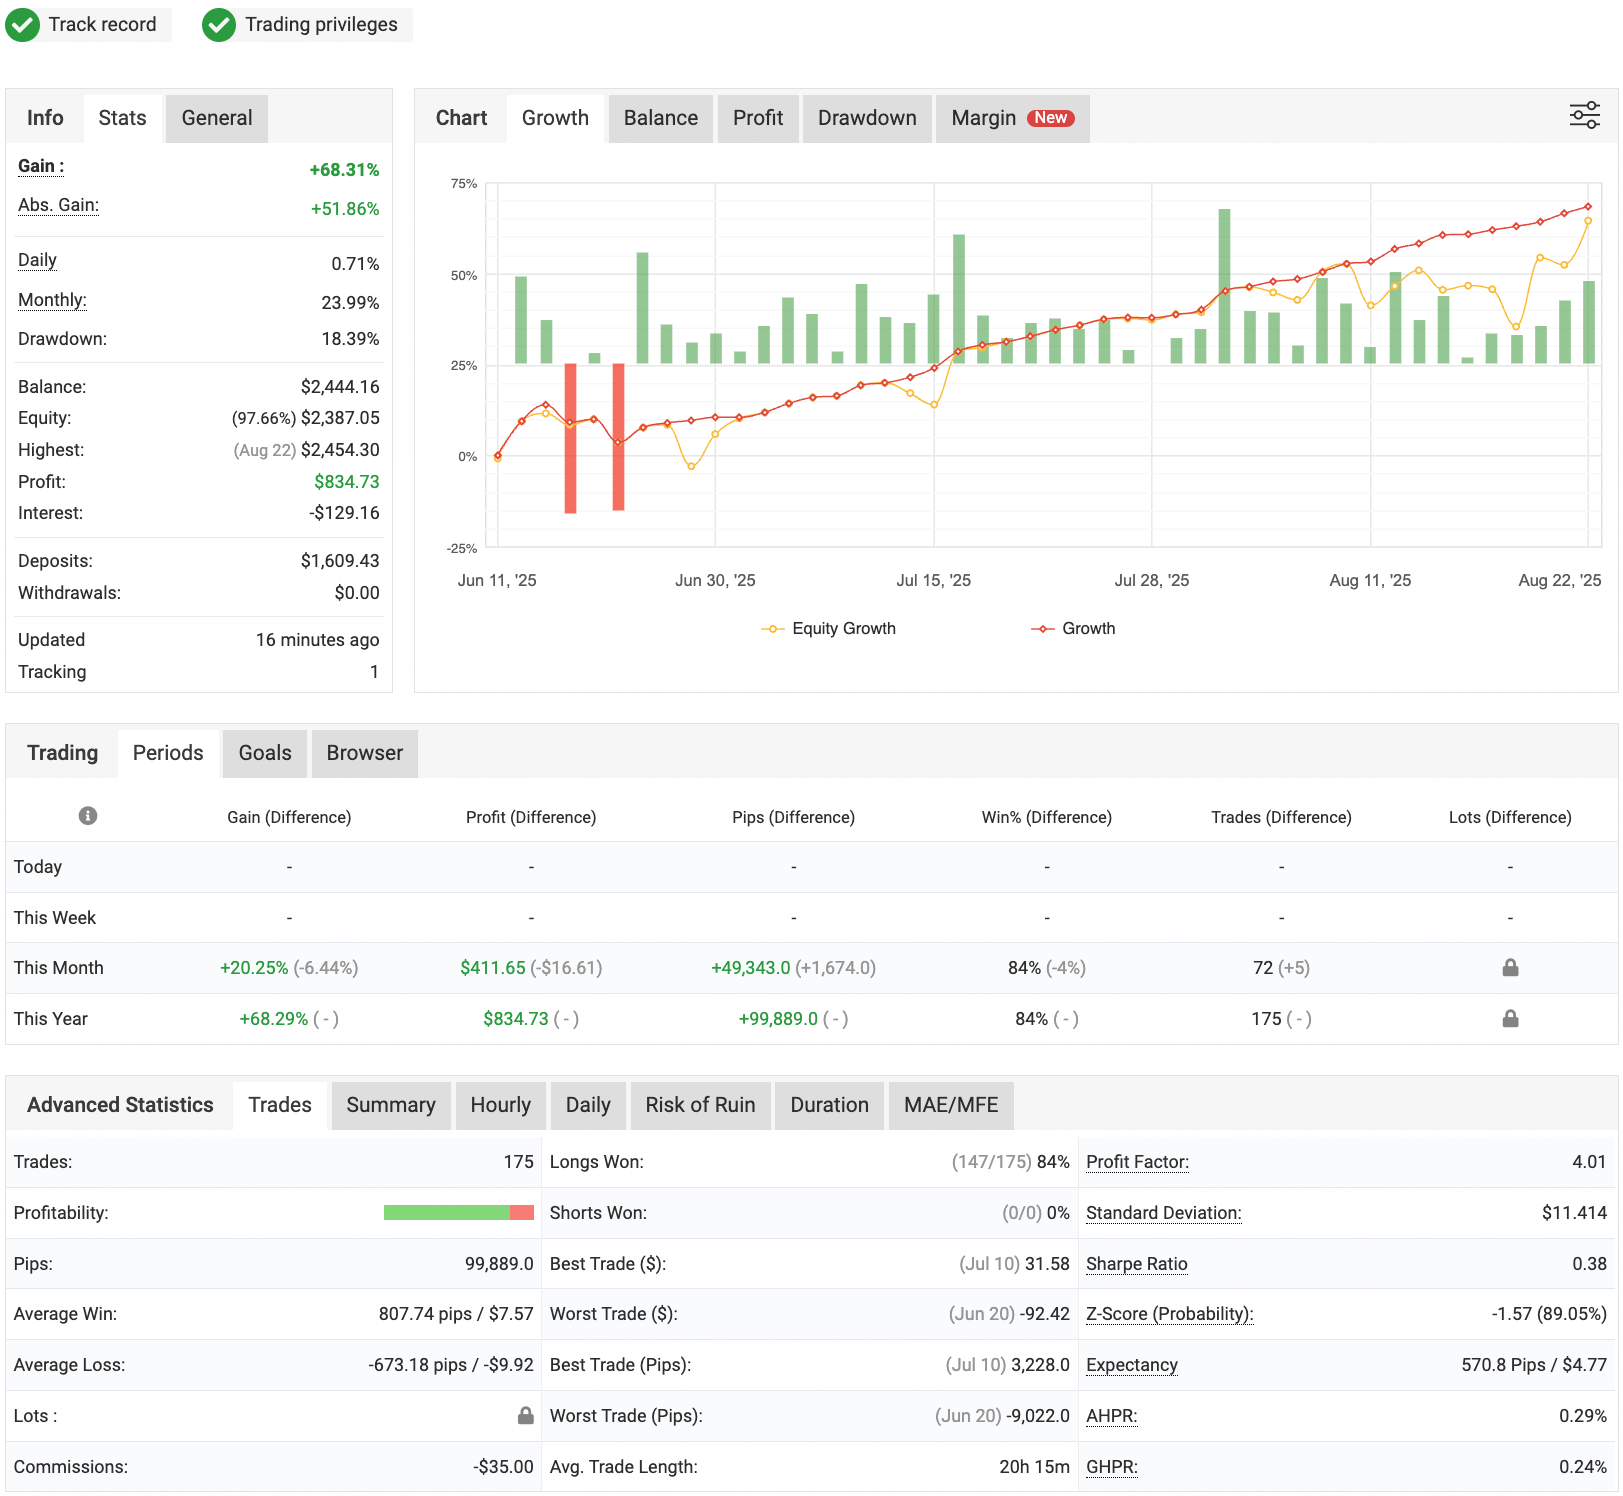The width and height of the screenshot is (1623, 1496).
Task: Toggle the Equity Growth legend series
Action: tap(829, 628)
